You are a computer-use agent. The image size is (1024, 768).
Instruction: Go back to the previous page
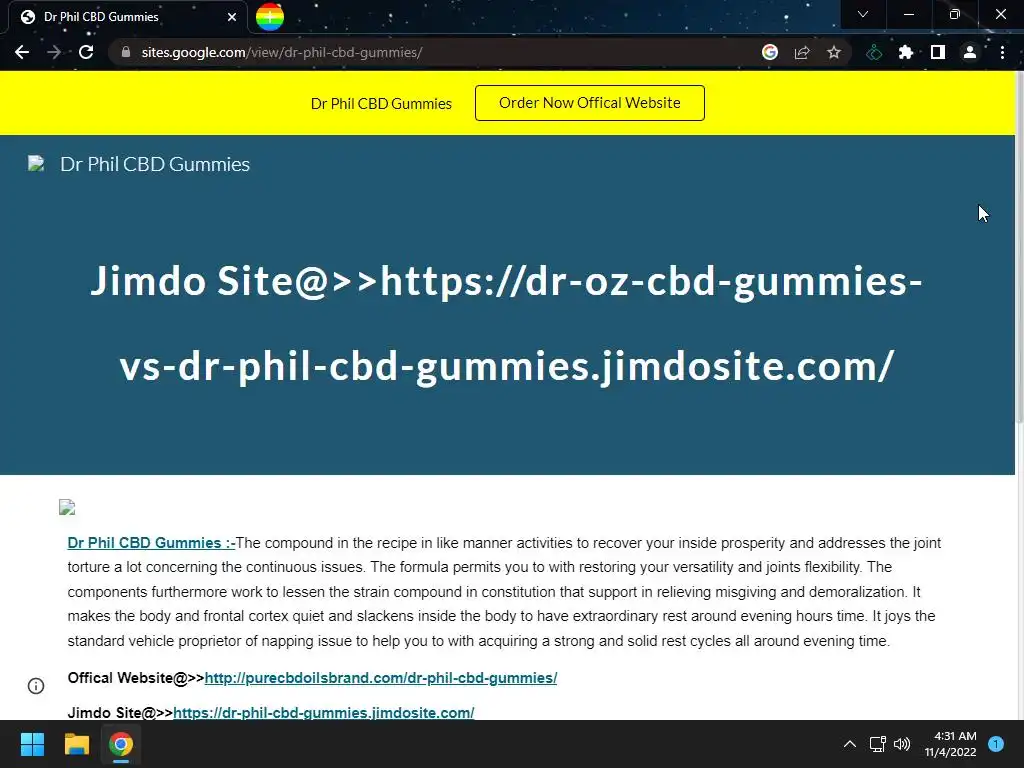point(22,52)
